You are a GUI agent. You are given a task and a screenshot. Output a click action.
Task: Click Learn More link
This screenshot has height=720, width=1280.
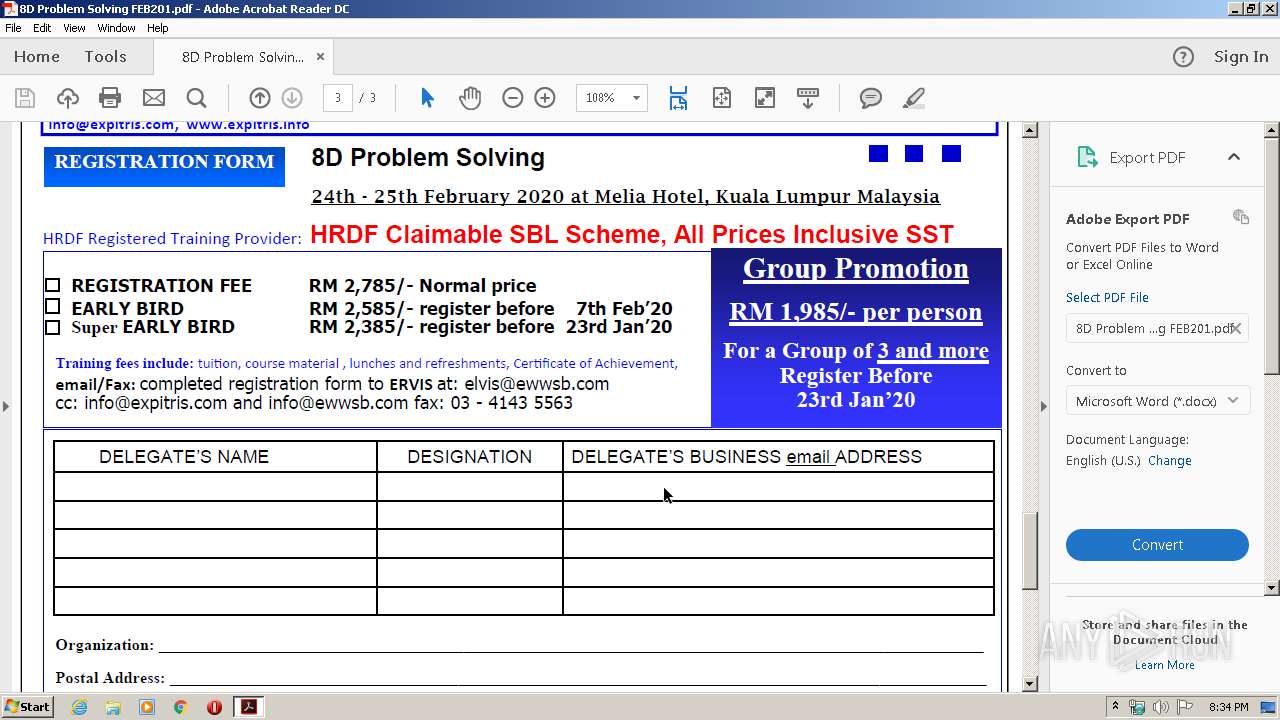point(1164,665)
